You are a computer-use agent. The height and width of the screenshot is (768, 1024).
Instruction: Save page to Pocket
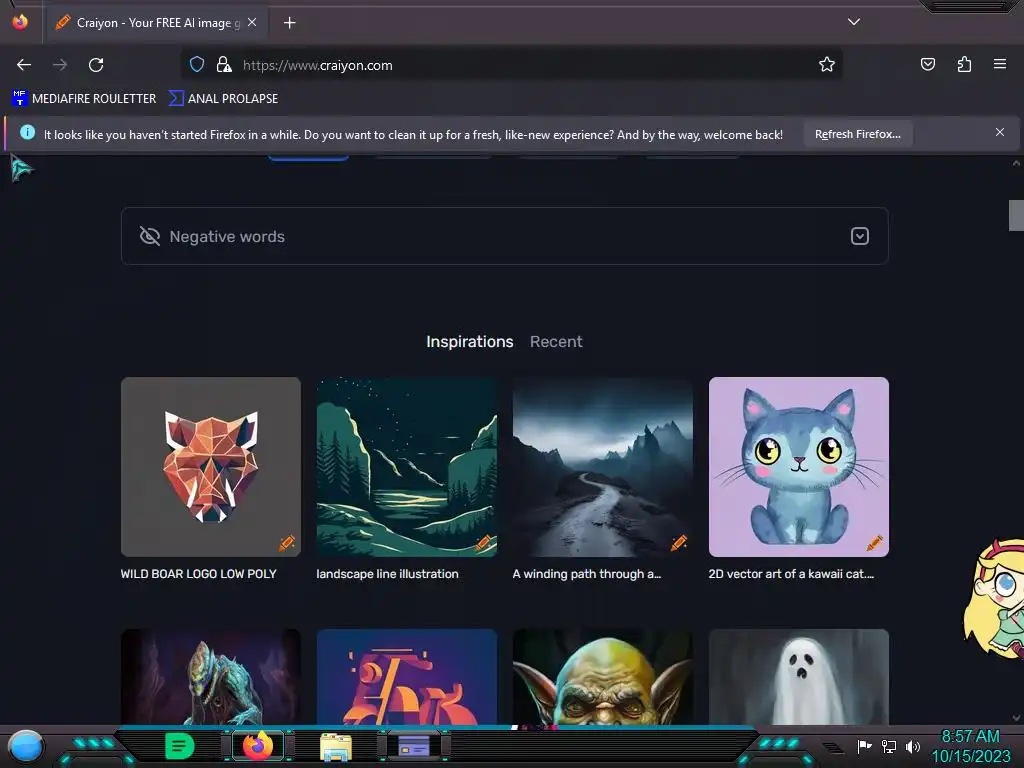tap(927, 65)
